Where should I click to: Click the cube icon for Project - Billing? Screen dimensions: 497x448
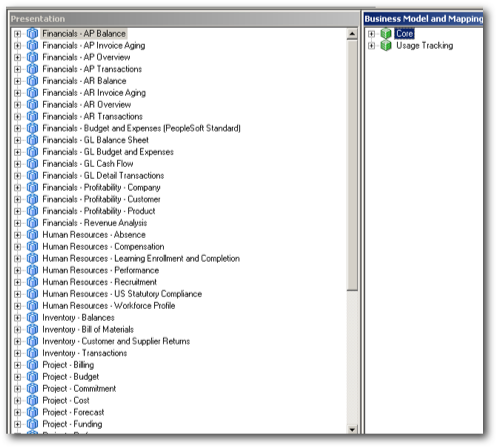pos(32,365)
